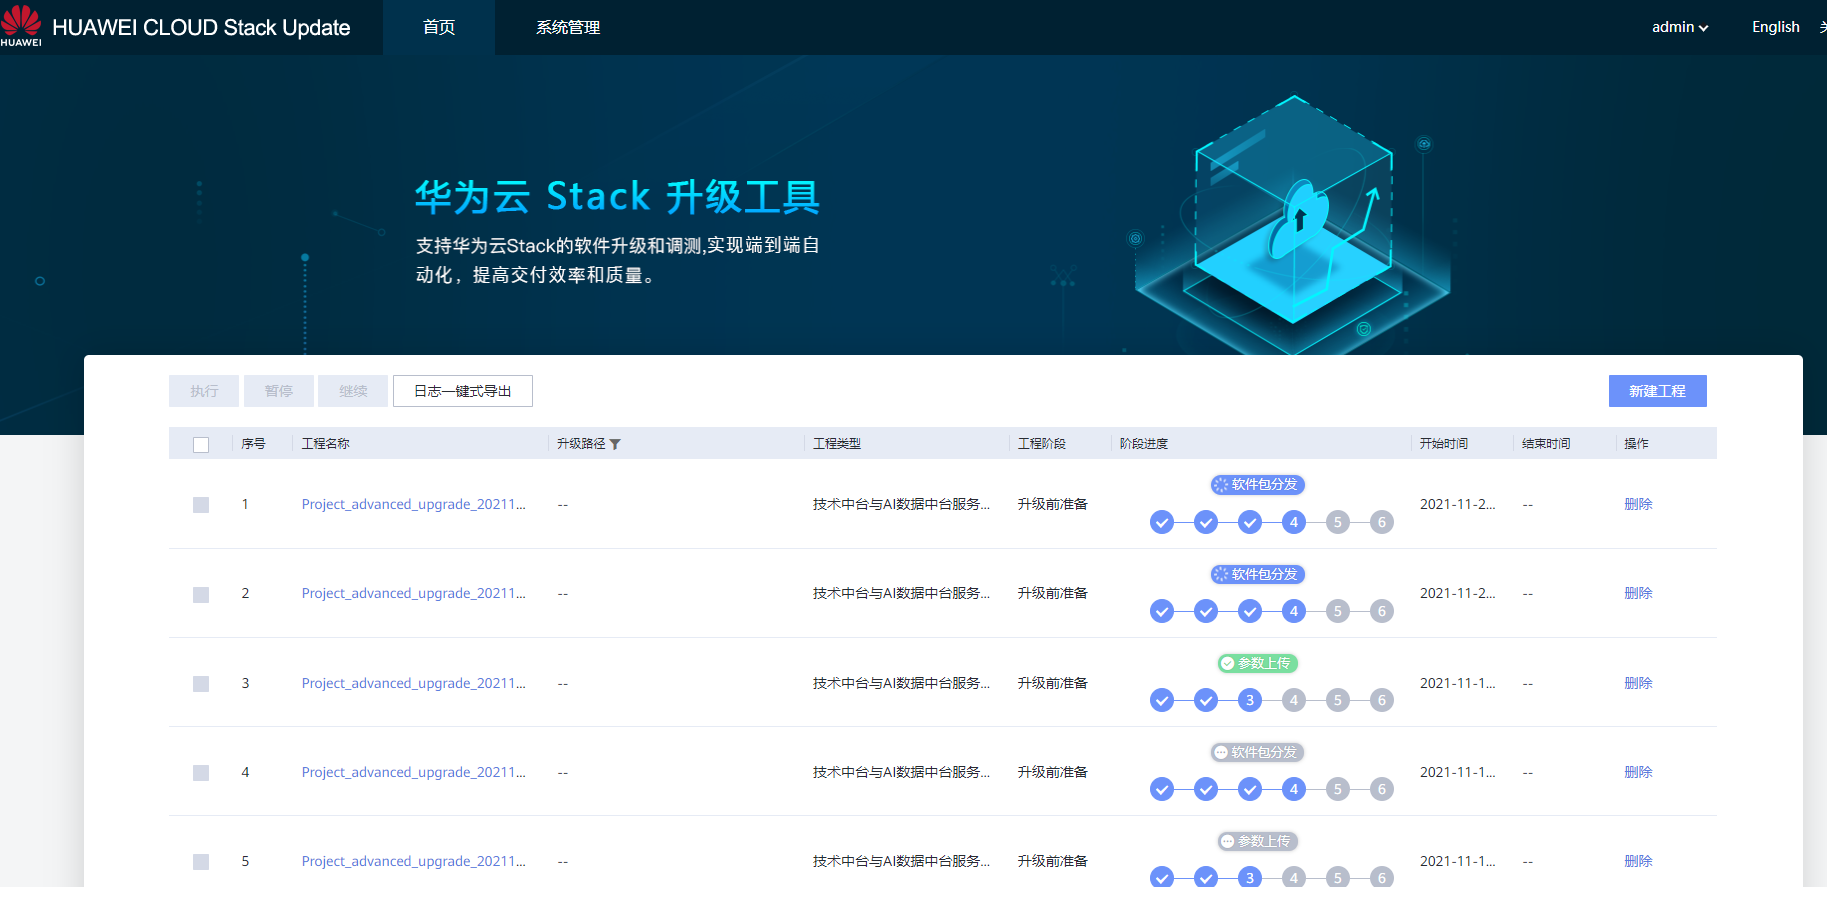The image size is (1827, 903).
Task: Select step 4 circle in project row 4
Action: [x=1294, y=789]
